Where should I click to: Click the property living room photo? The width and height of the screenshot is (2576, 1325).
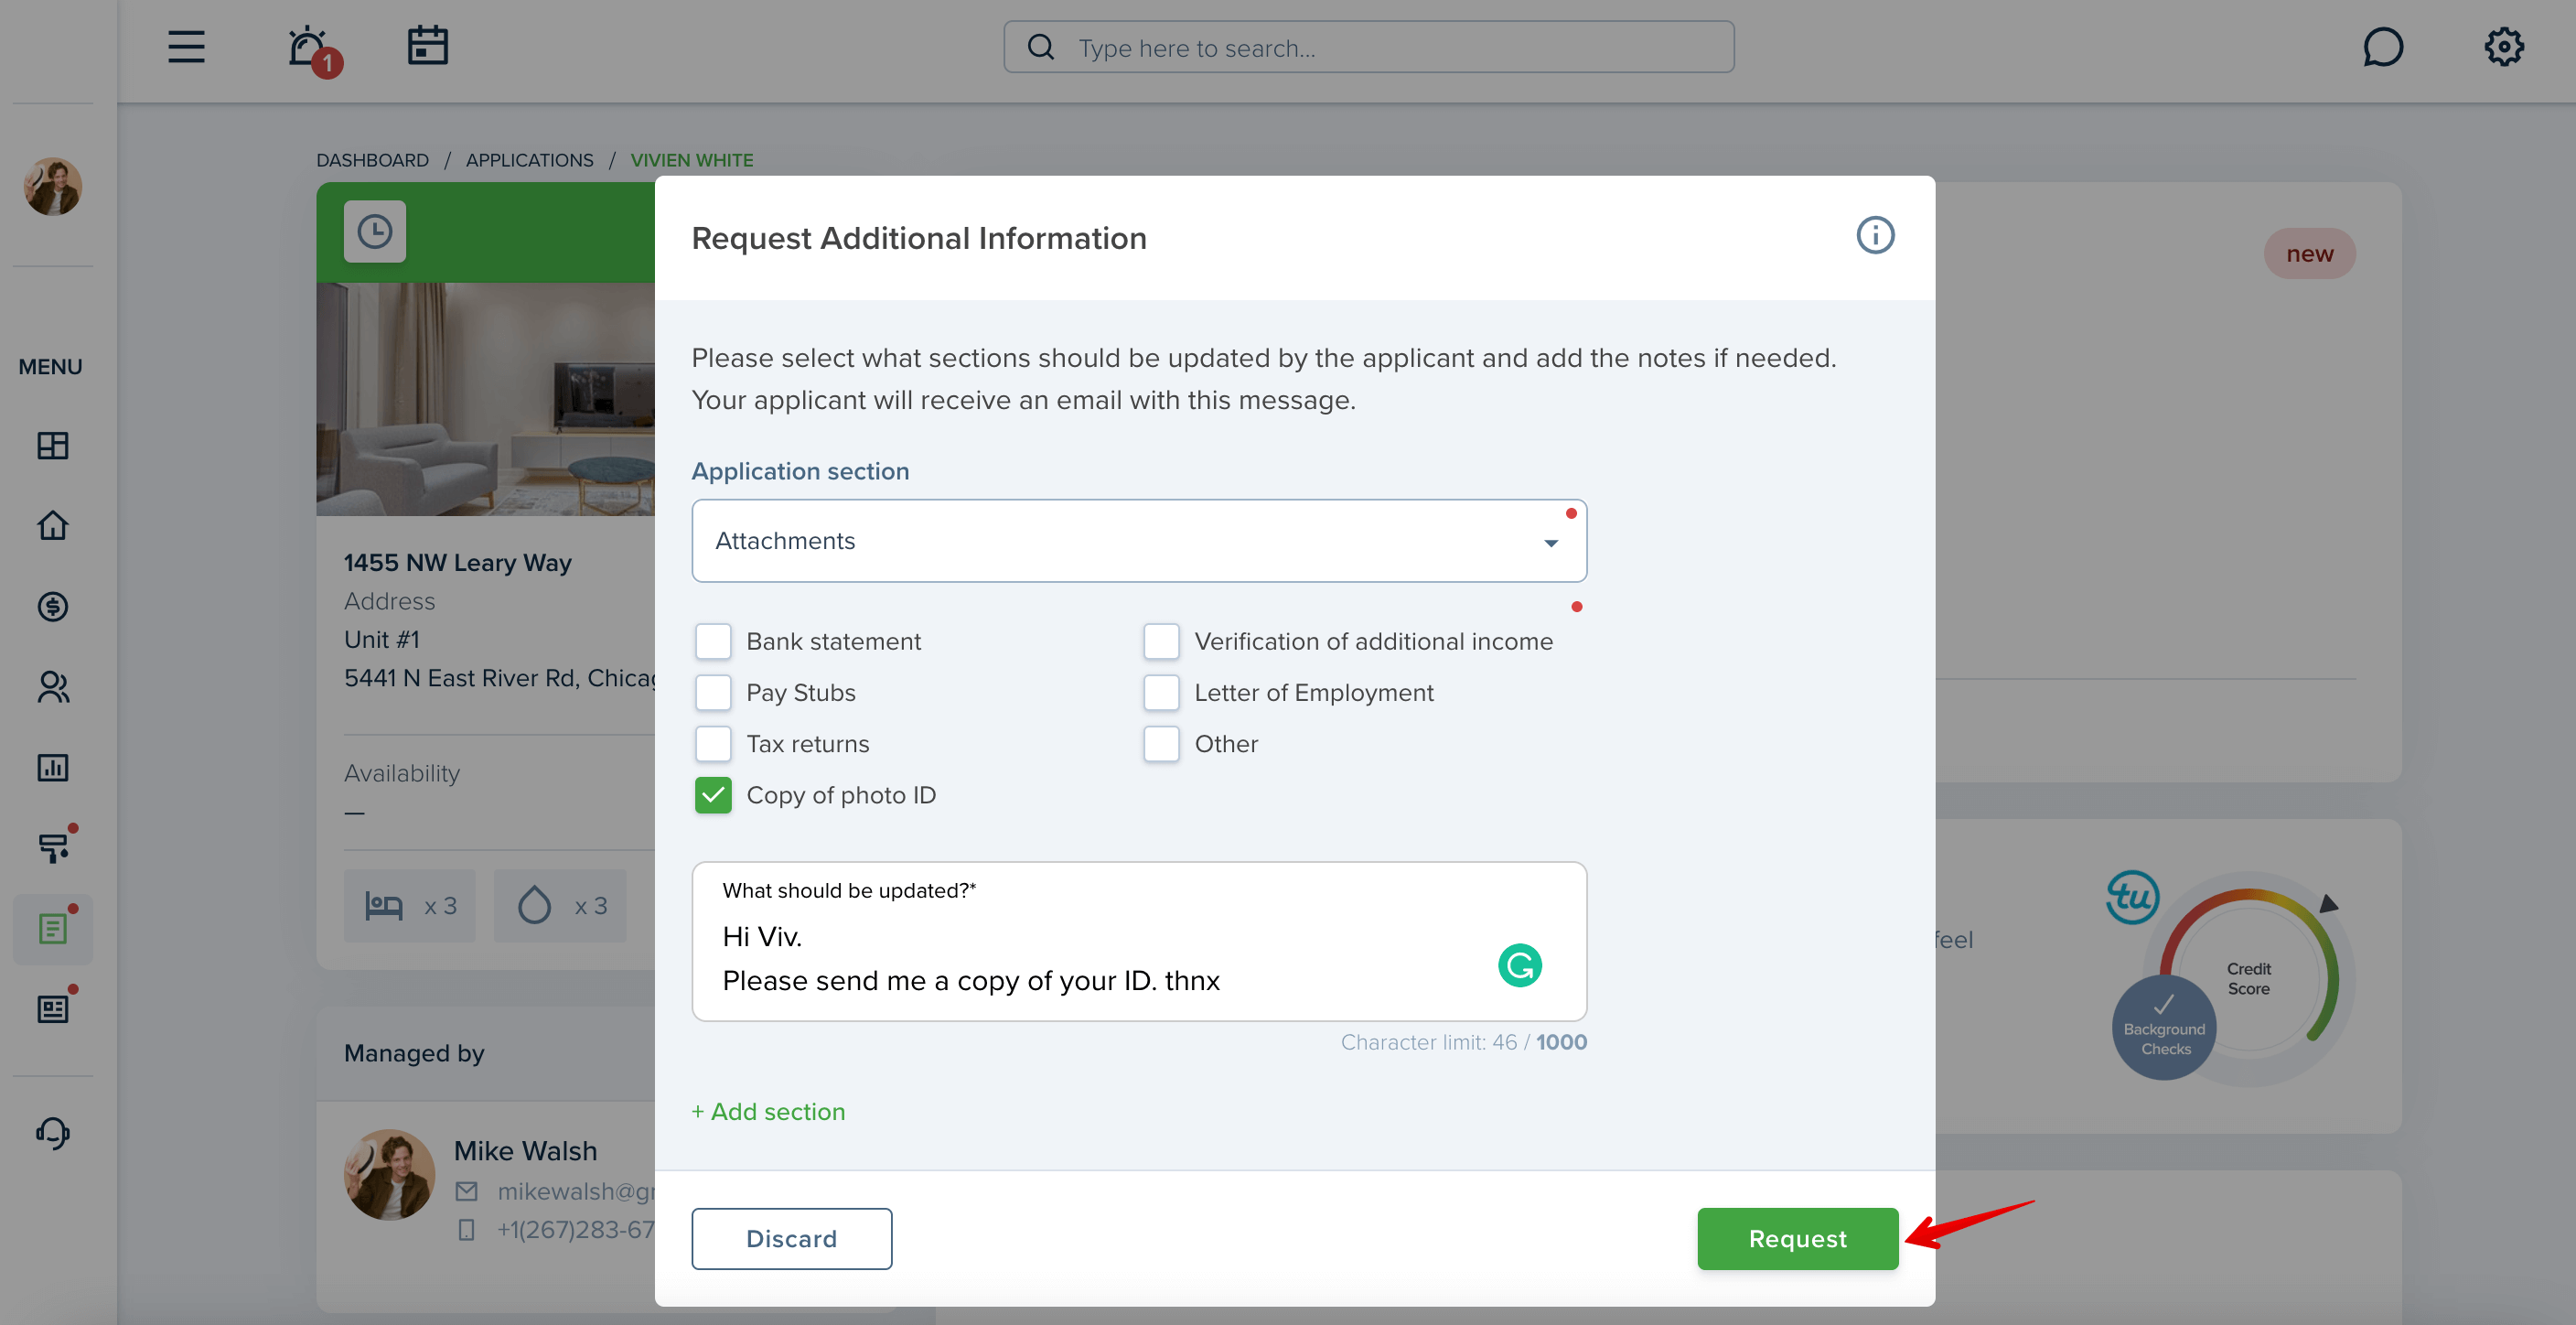[x=486, y=399]
